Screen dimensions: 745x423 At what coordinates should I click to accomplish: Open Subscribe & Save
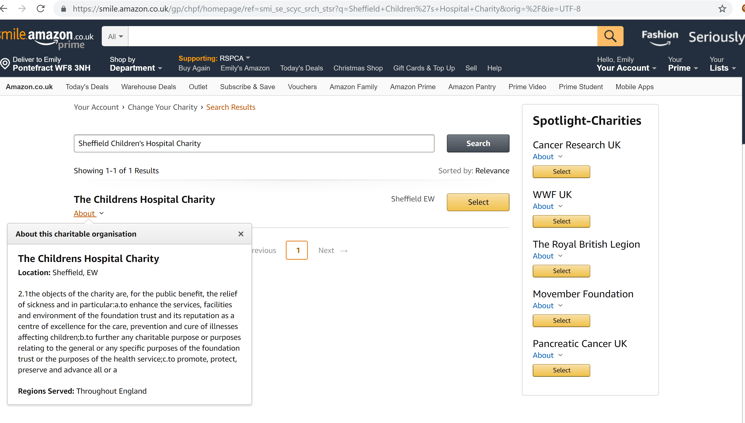coord(248,87)
